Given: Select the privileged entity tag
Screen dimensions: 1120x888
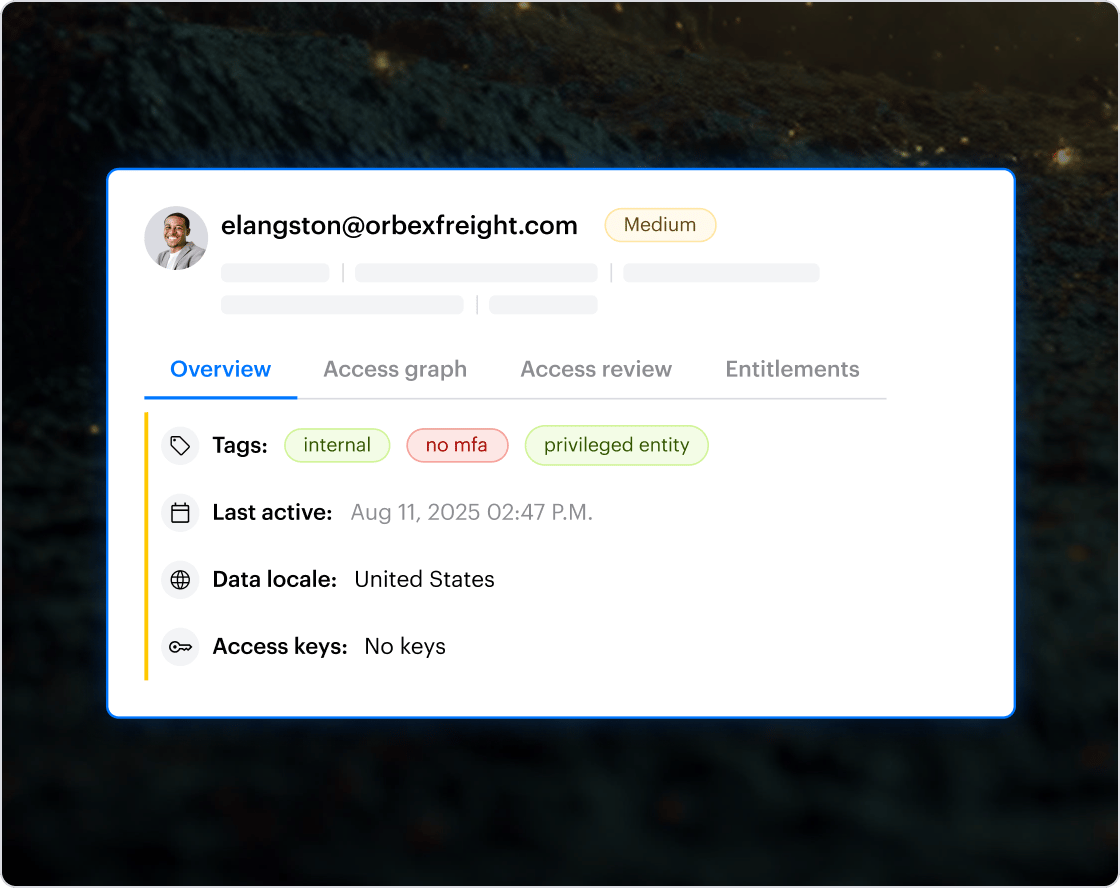Looking at the screenshot, I should (616, 446).
